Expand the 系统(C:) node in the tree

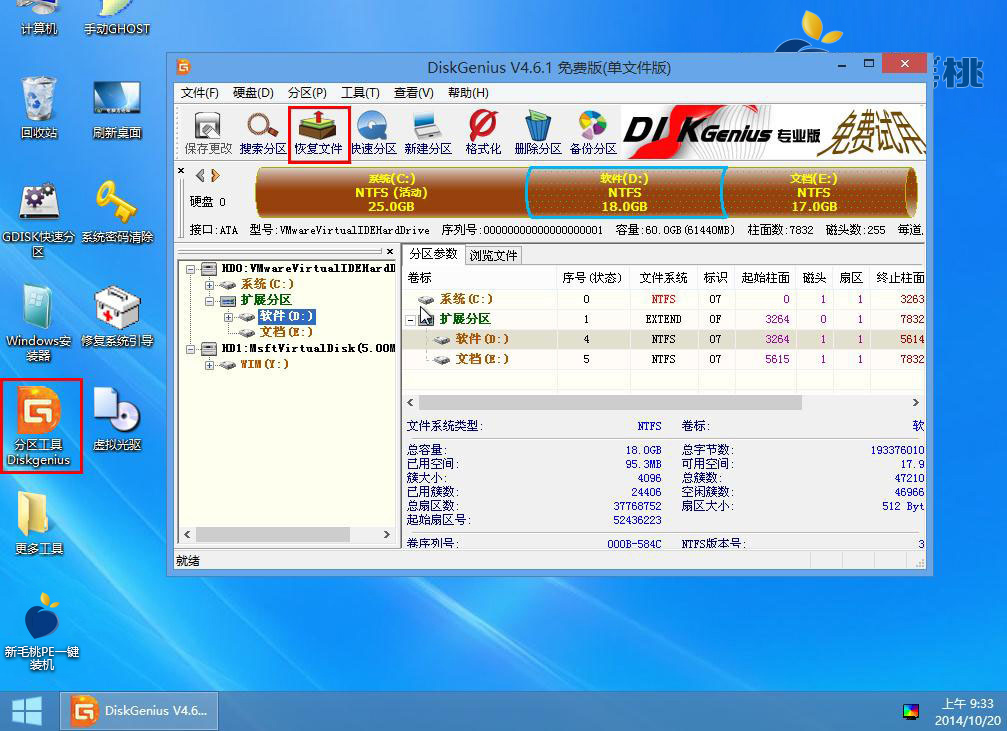(x=209, y=285)
